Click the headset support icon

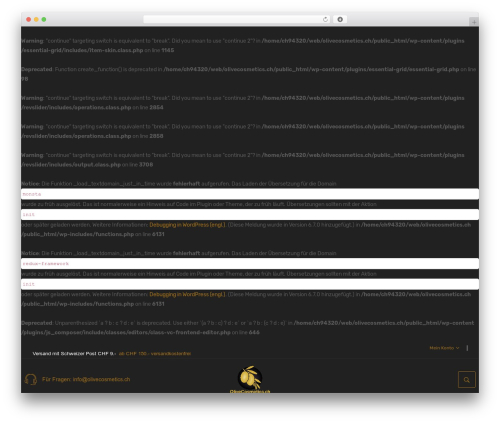click(x=31, y=379)
